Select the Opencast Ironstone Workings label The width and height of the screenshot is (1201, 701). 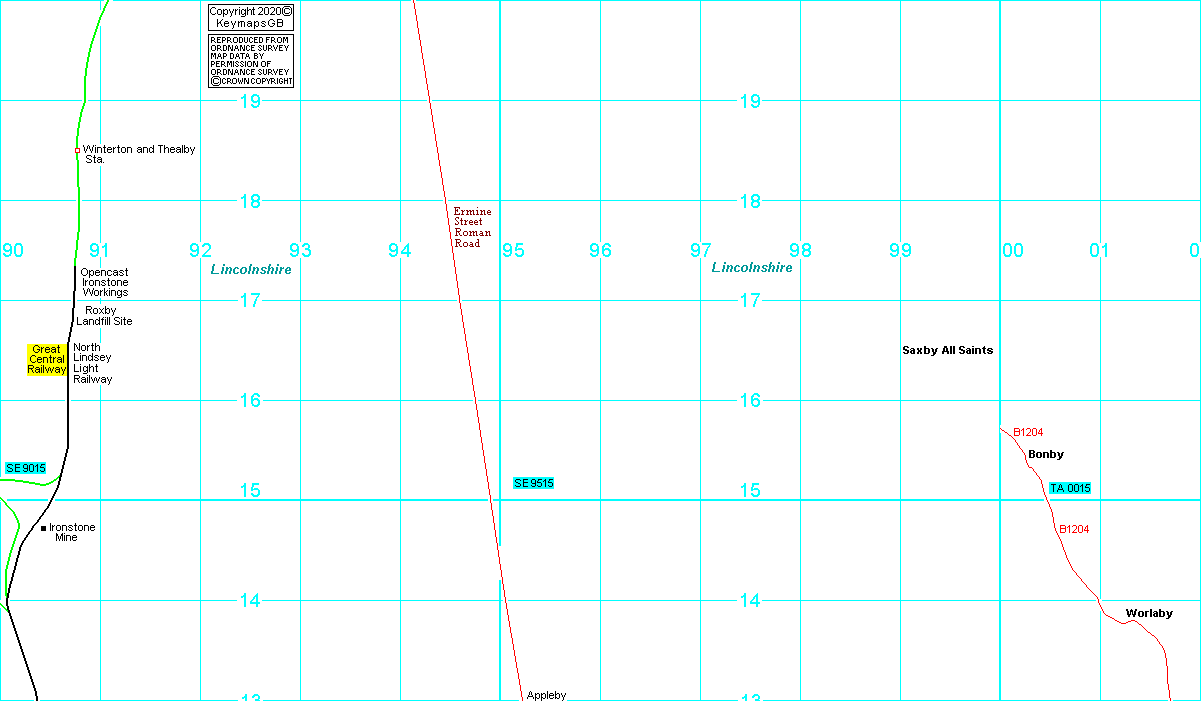pyautogui.click(x=104, y=282)
